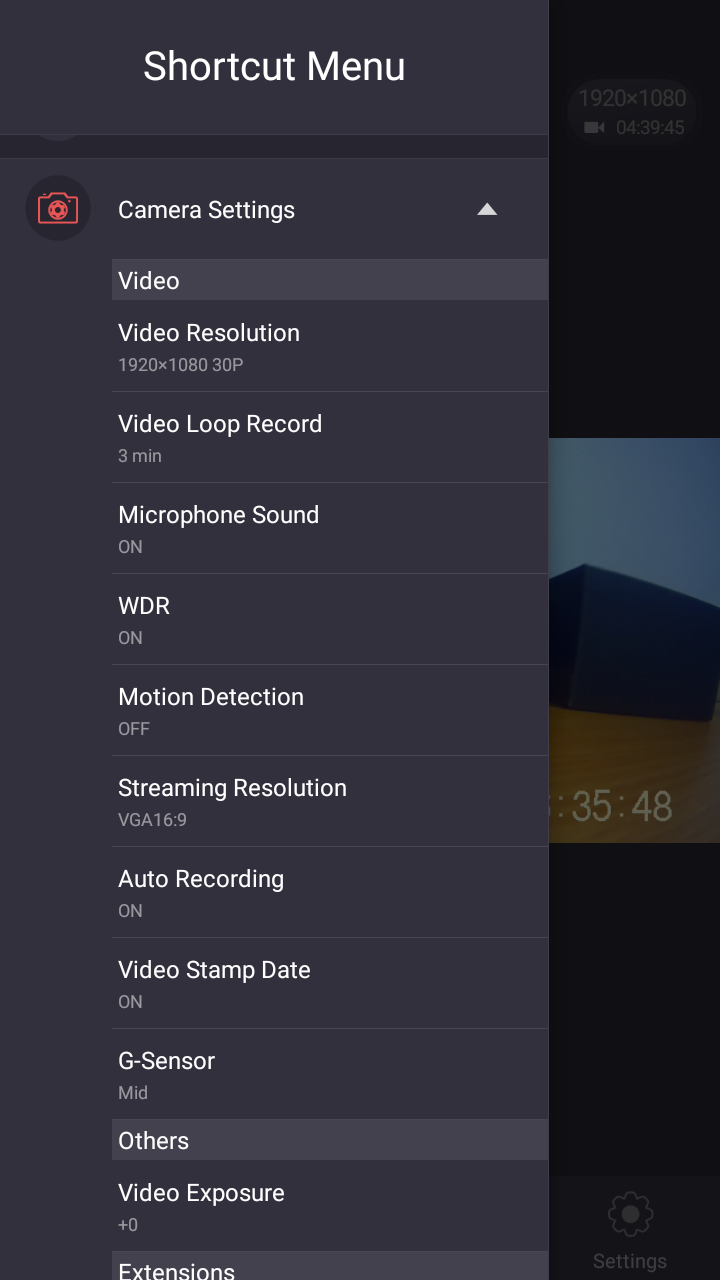Image resolution: width=720 pixels, height=1280 pixels.
Task: Enable Motion Detection
Action: tap(330, 710)
